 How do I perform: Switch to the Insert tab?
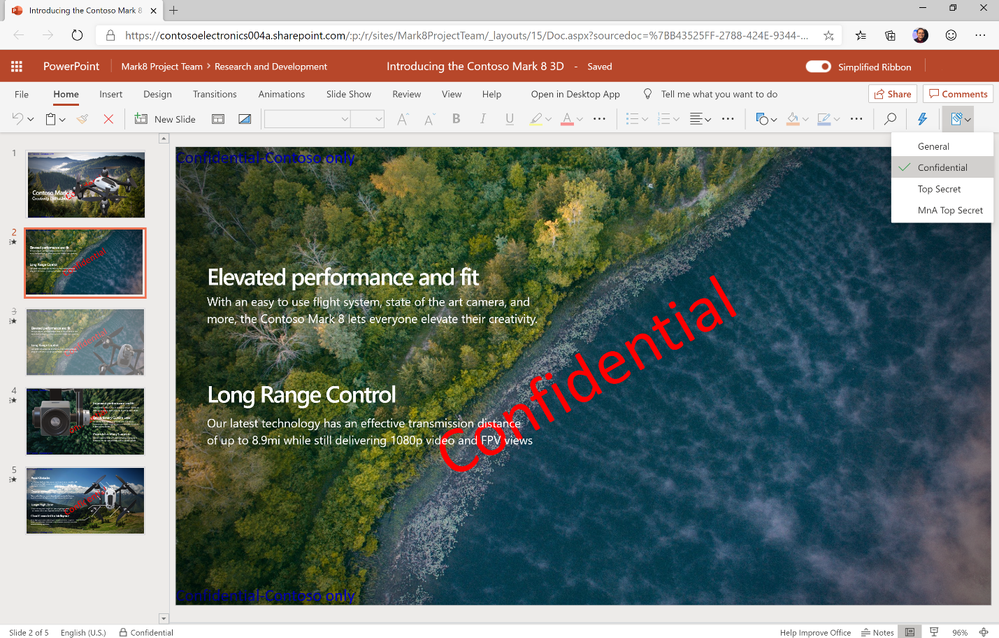[111, 94]
